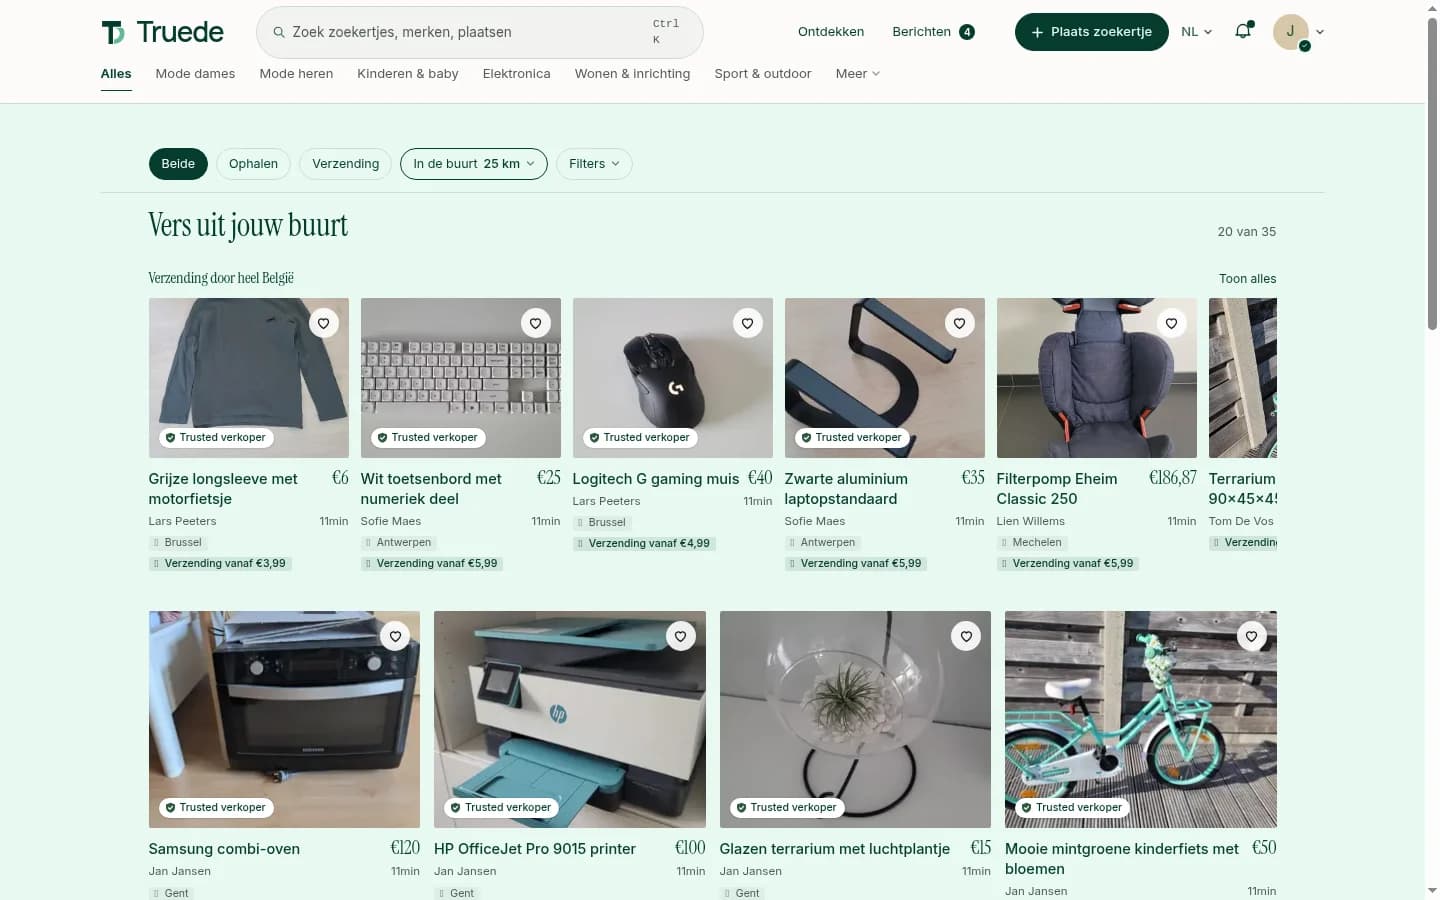Click the Truede logo
The image size is (1440, 900).
pyautogui.click(x=162, y=32)
